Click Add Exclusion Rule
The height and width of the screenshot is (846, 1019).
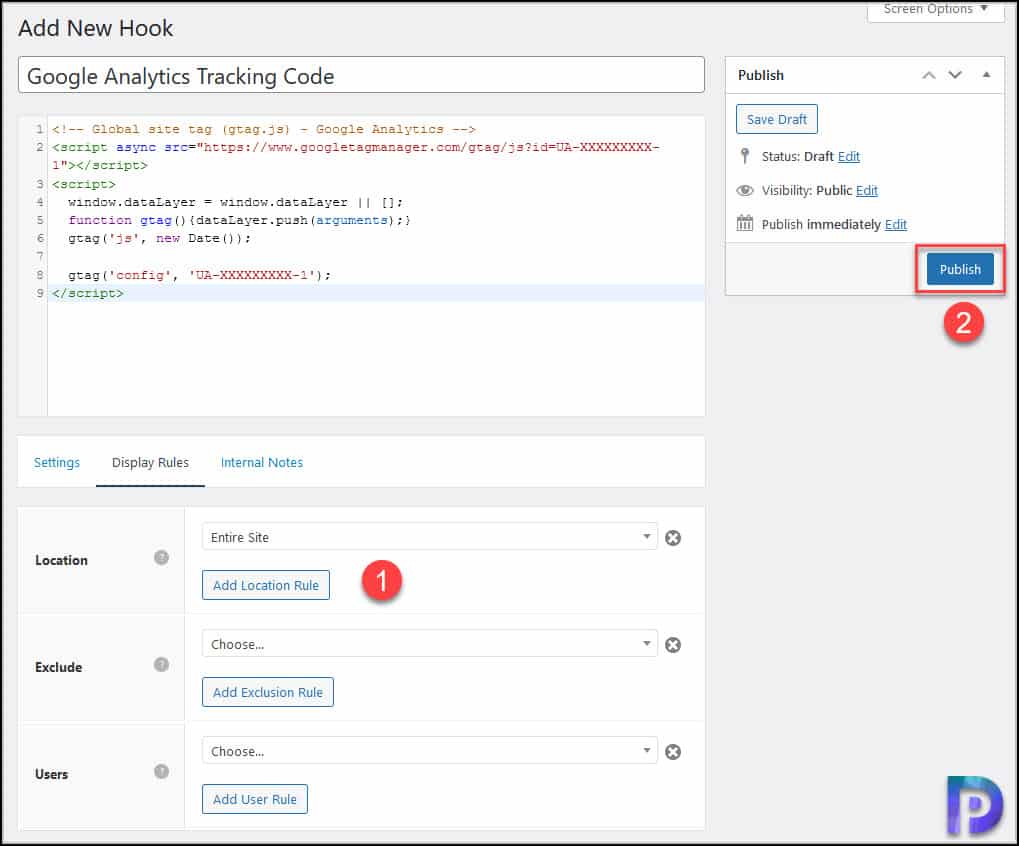[268, 693]
